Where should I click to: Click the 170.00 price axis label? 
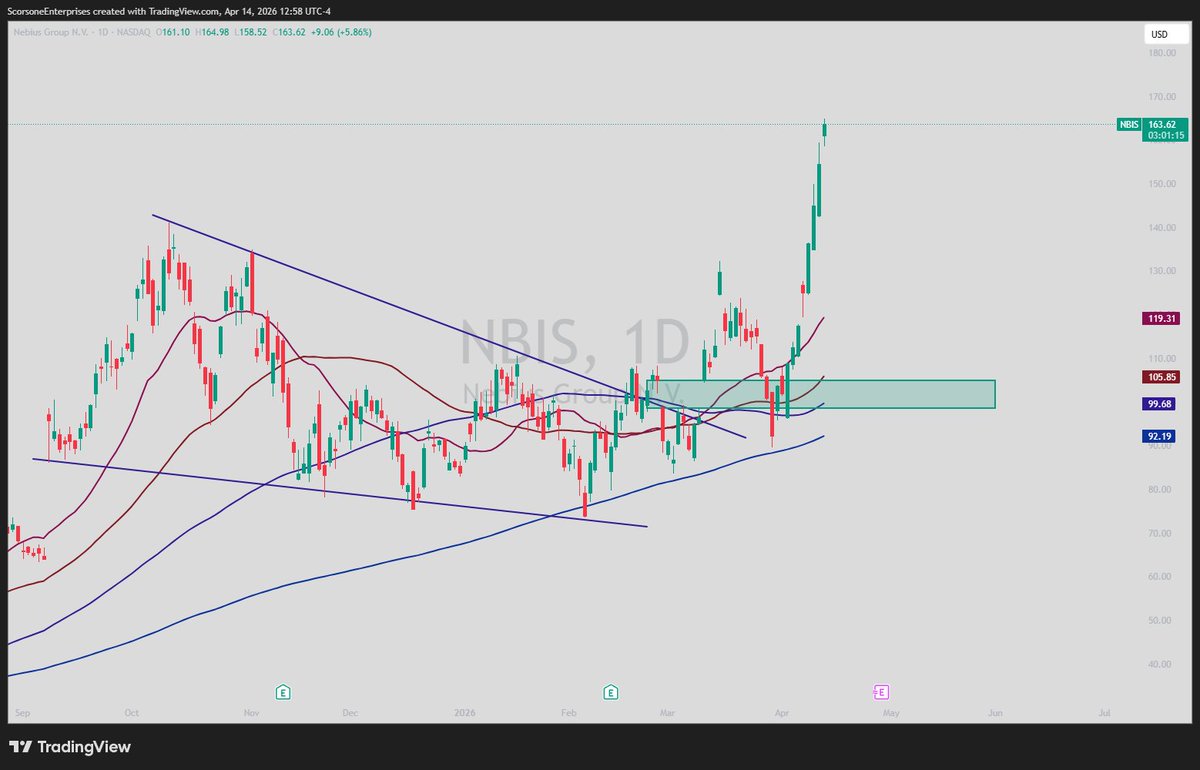(x=1162, y=97)
